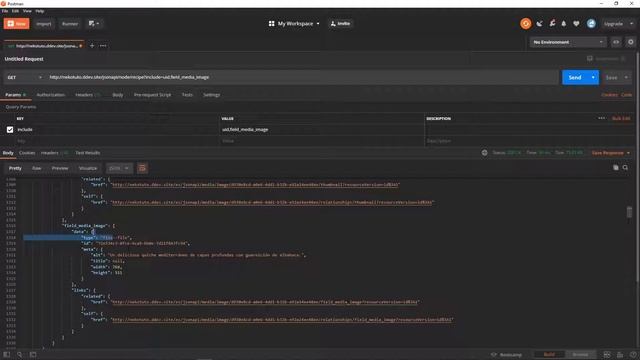Open the tab options ellipsis menu
The image size is (640, 360).
pyautogui.click(x=103, y=46)
